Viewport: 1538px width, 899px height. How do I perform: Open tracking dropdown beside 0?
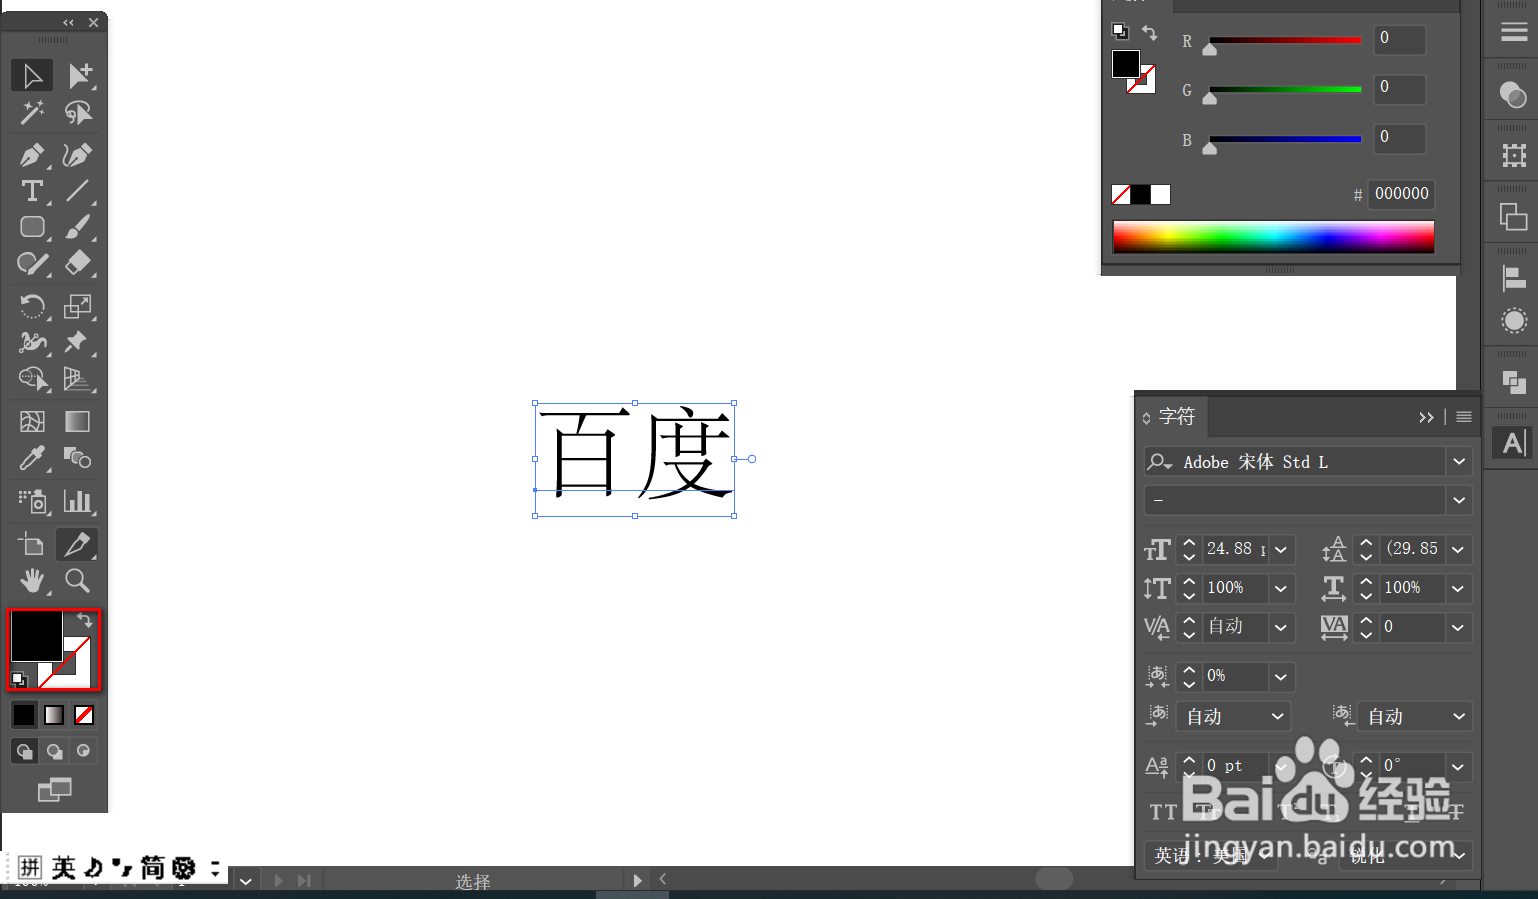pos(1458,627)
